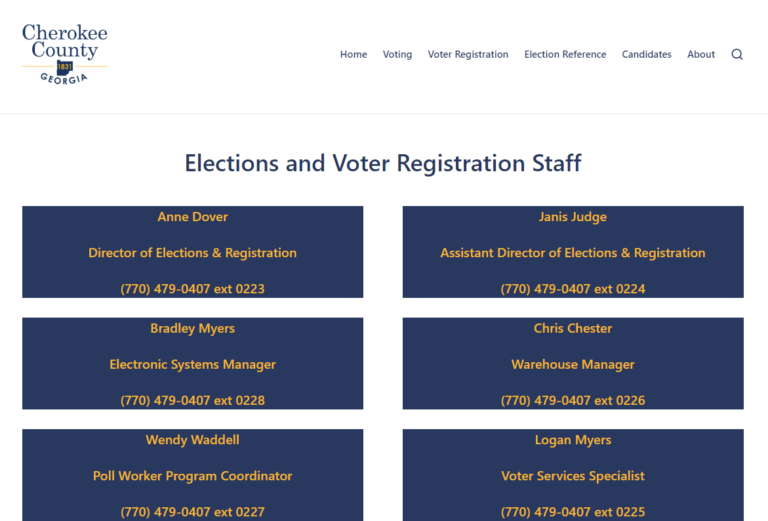The width and height of the screenshot is (768, 521).
Task: Click Chris Chester's phone ext 0226
Action: pos(573,401)
